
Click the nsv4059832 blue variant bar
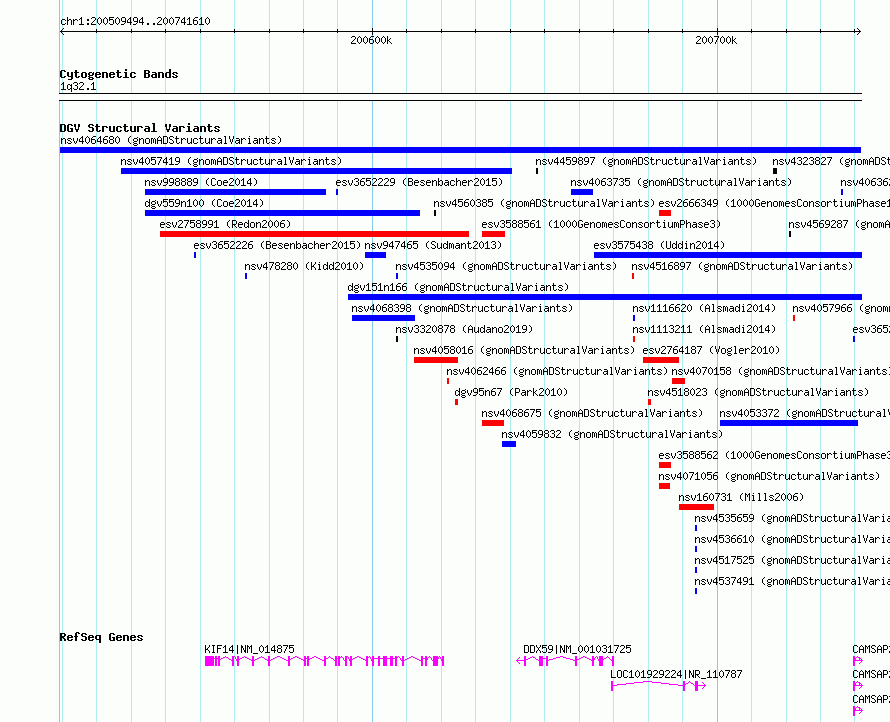coord(509,444)
